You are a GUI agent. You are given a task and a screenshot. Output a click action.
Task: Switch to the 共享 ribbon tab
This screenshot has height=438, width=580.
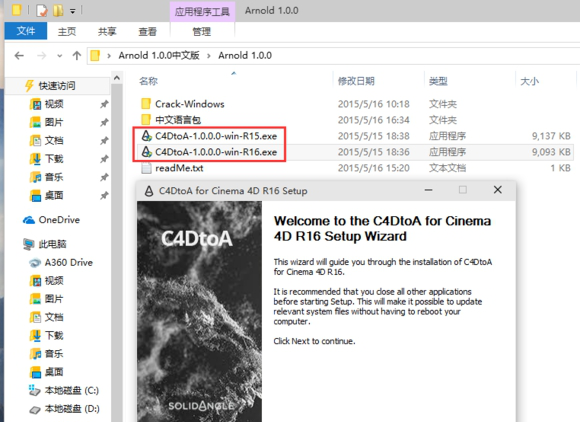pos(107,31)
